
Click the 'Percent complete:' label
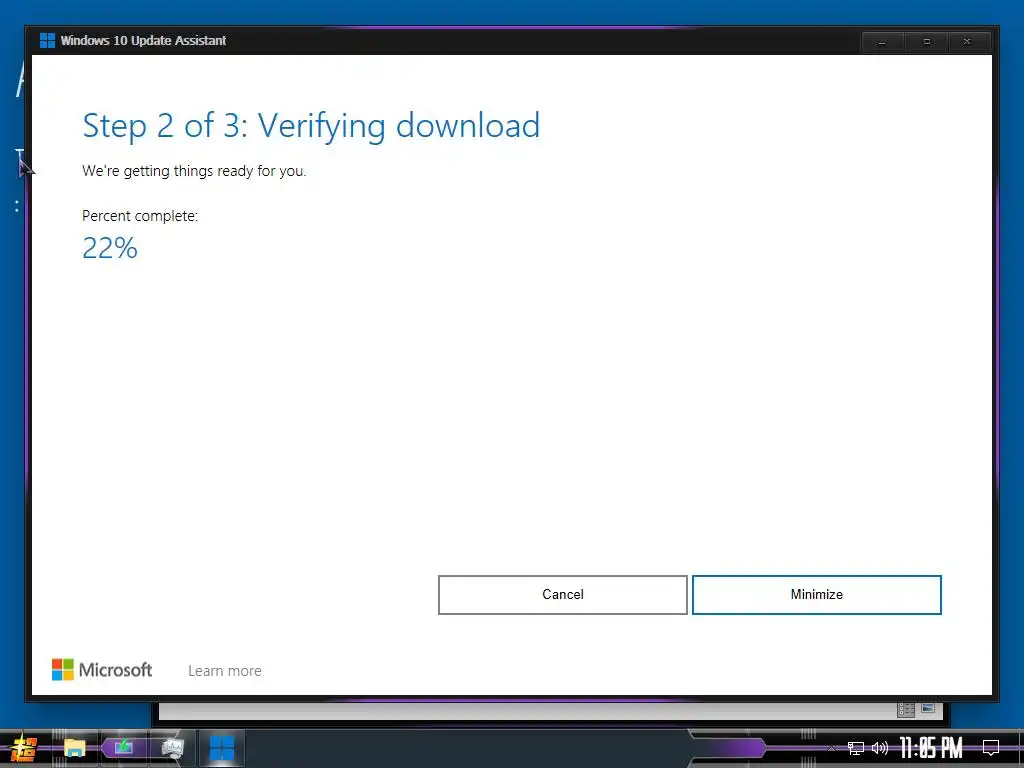(x=140, y=216)
